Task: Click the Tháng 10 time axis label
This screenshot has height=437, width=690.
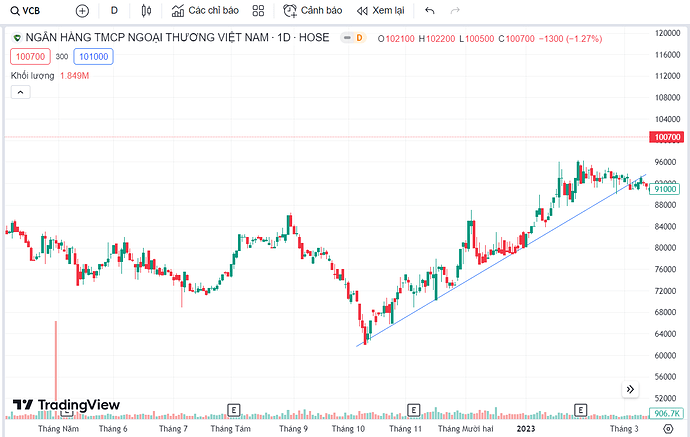Action: point(348,429)
